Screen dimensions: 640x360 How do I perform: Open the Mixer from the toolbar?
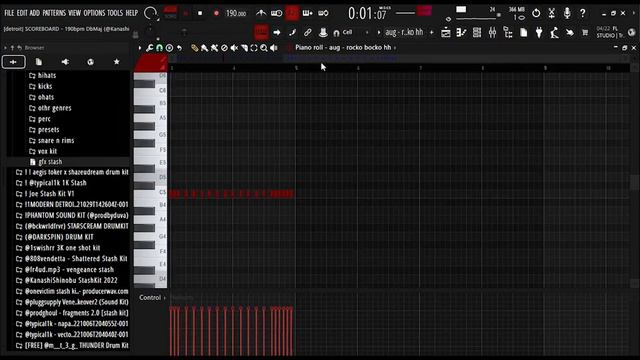coord(492,33)
